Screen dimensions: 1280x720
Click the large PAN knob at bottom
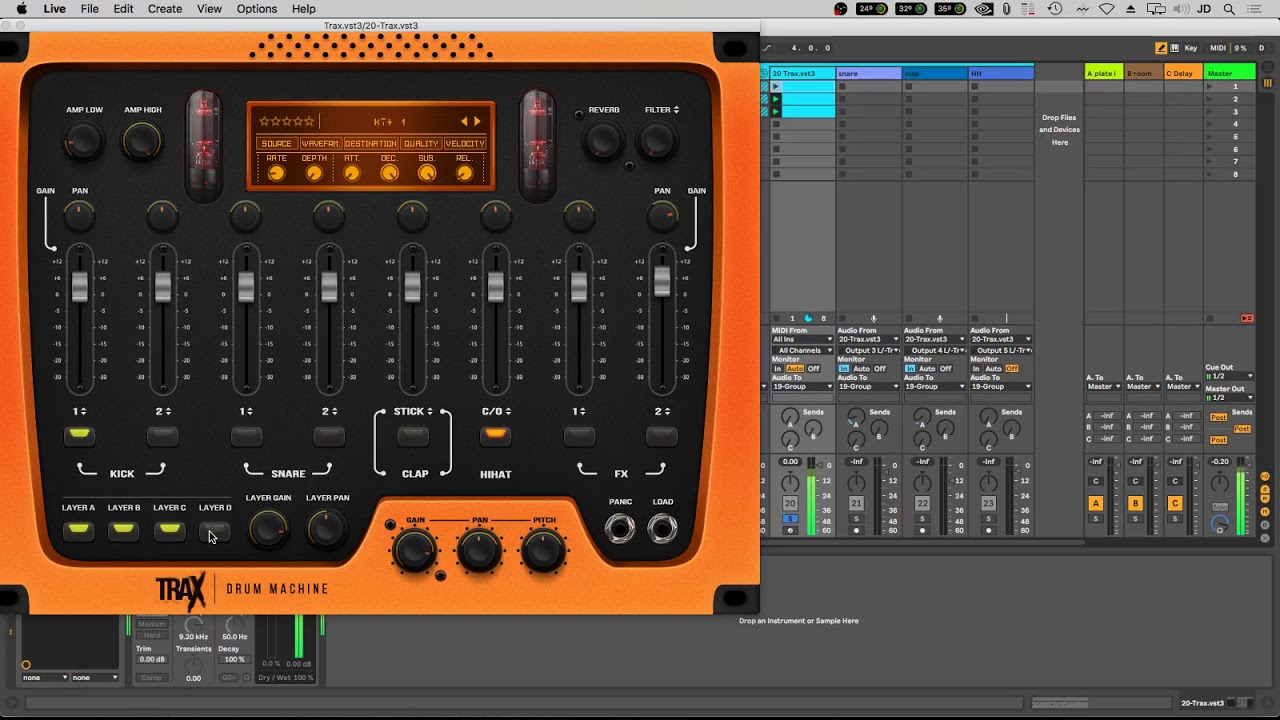(479, 550)
